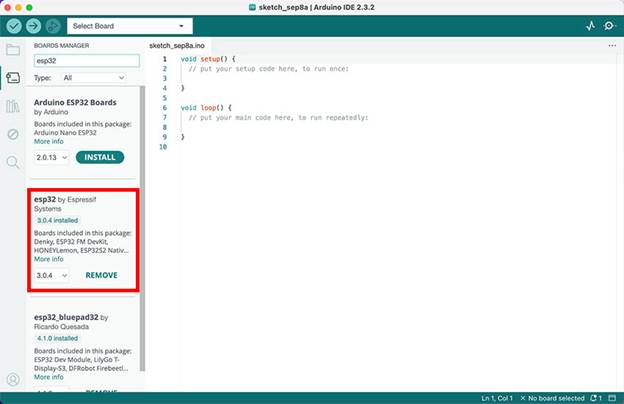Open the 3.0.4 version dropdown for esp32

pos(51,275)
